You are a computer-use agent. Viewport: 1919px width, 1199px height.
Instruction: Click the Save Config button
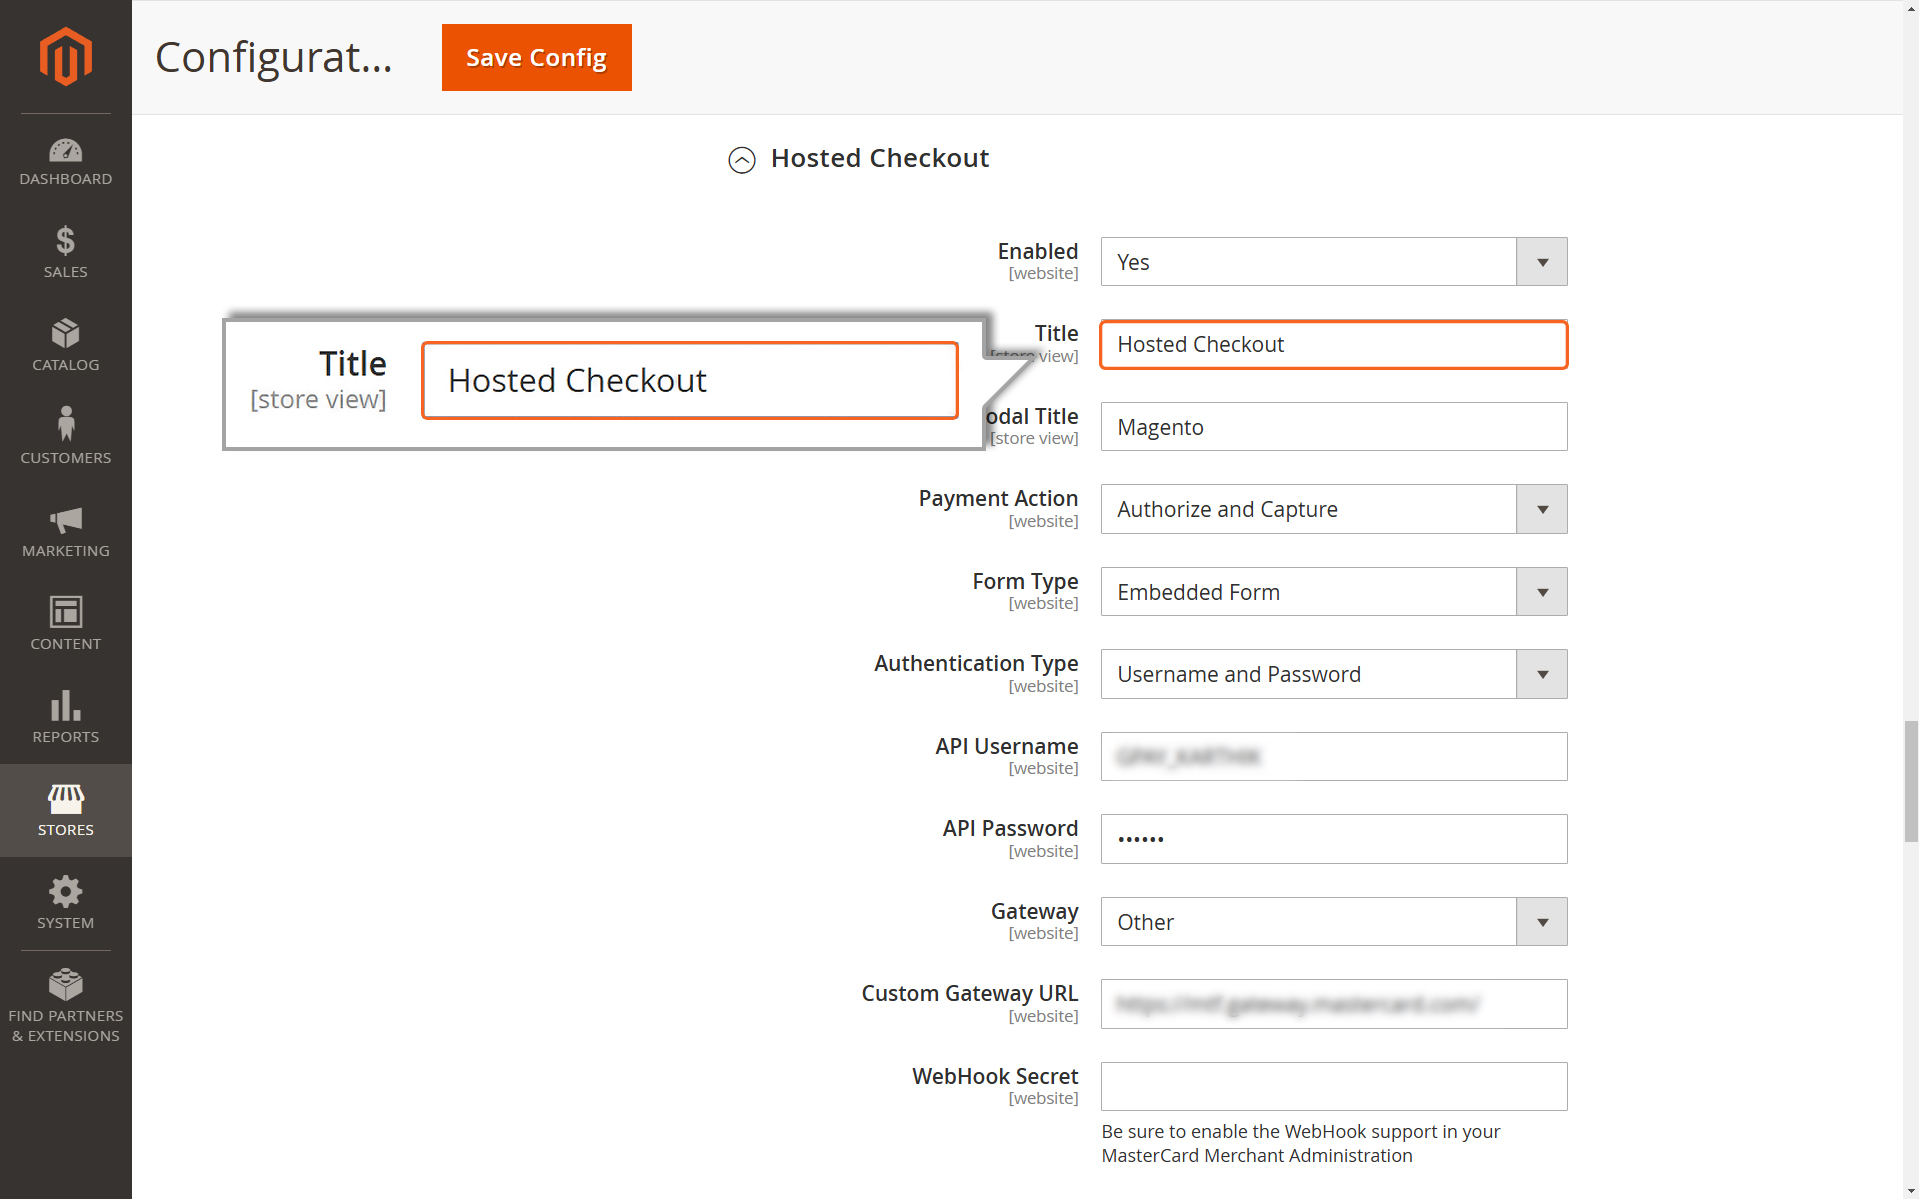[x=537, y=58]
